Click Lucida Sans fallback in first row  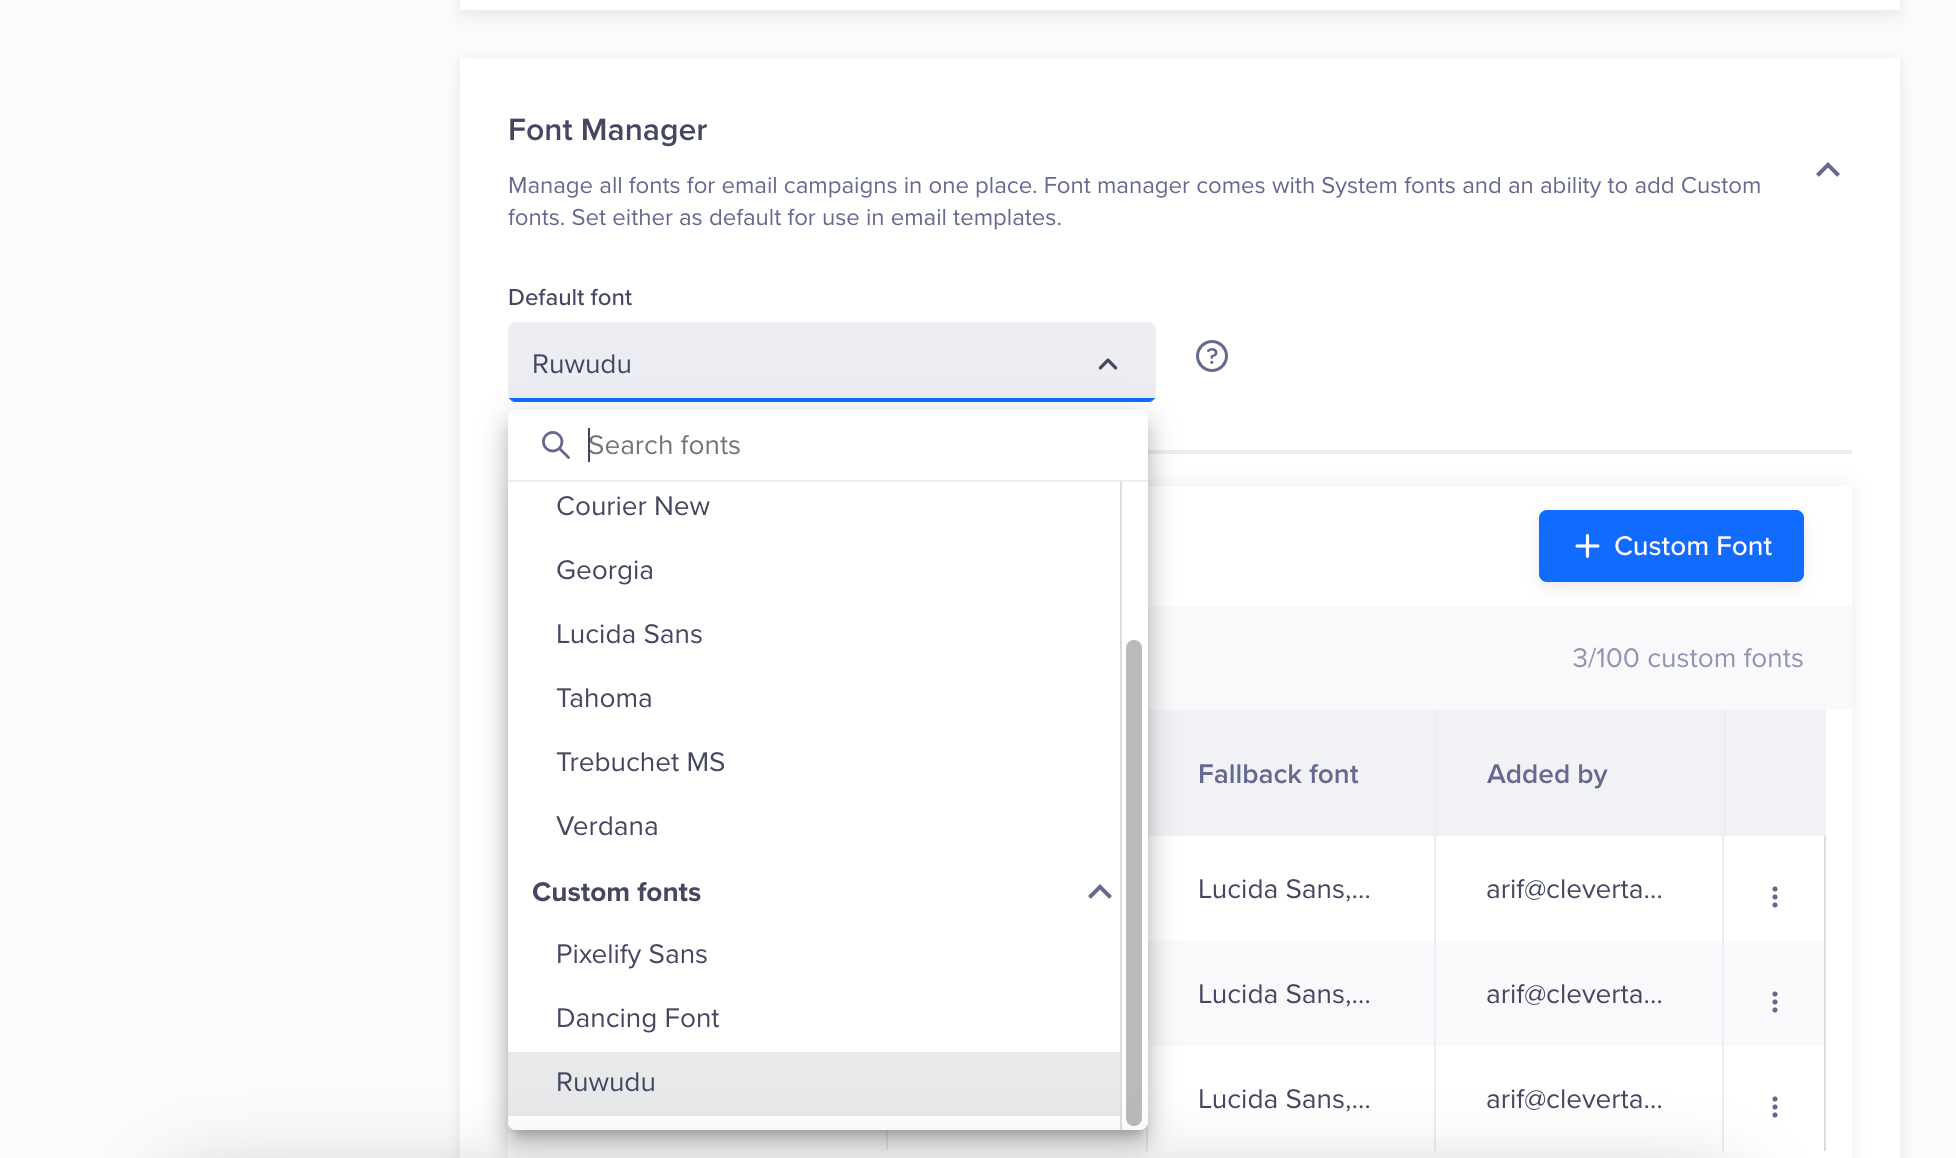point(1284,889)
